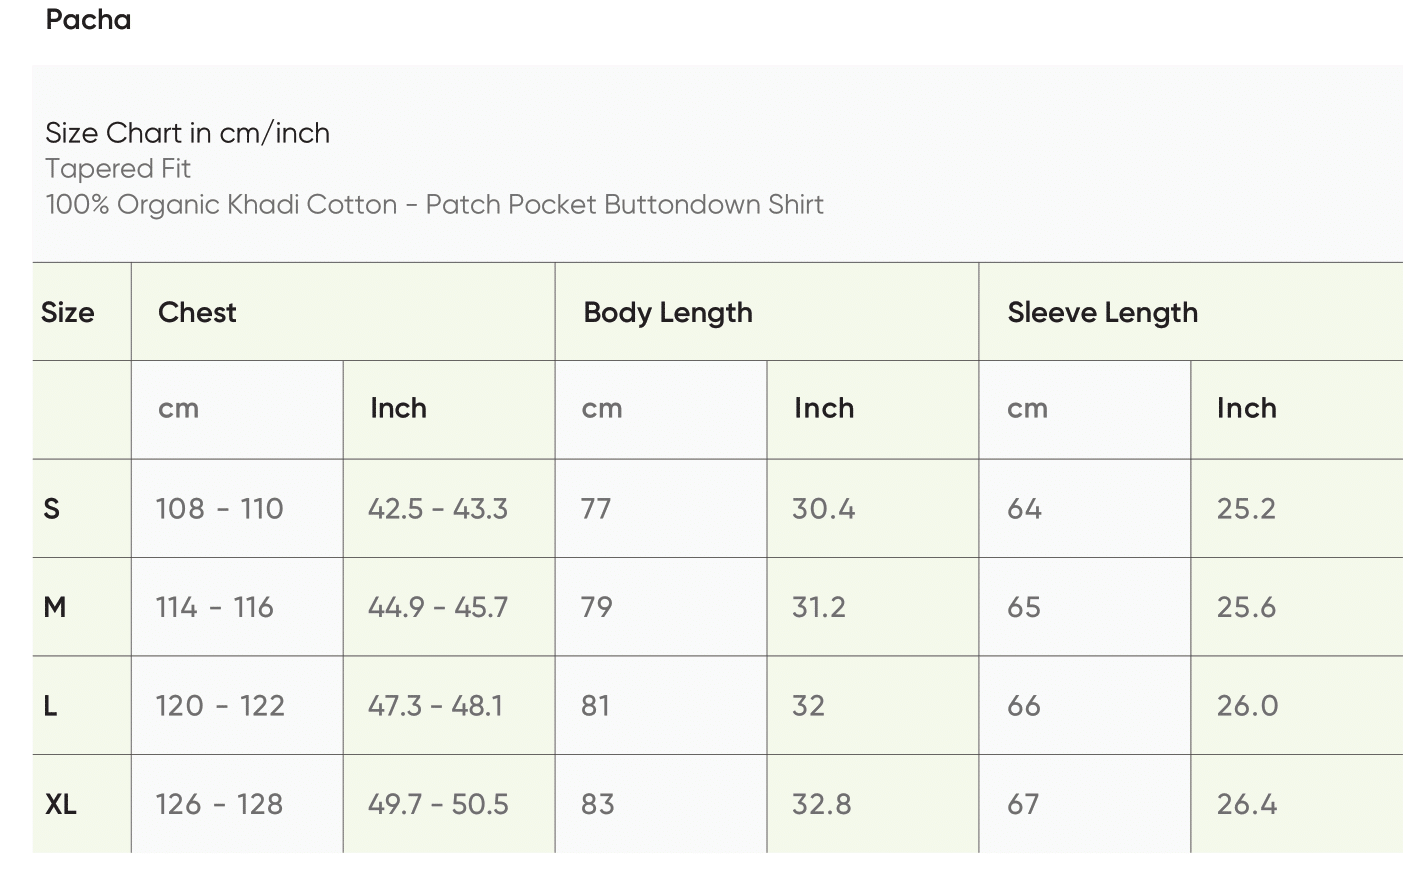The image size is (1428, 878).
Task: Select the M size row label
Action: (55, 607)
